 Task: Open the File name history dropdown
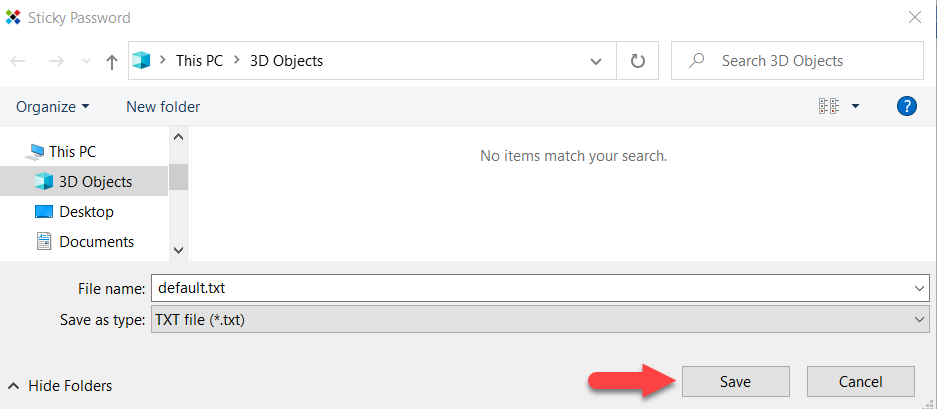920,289
